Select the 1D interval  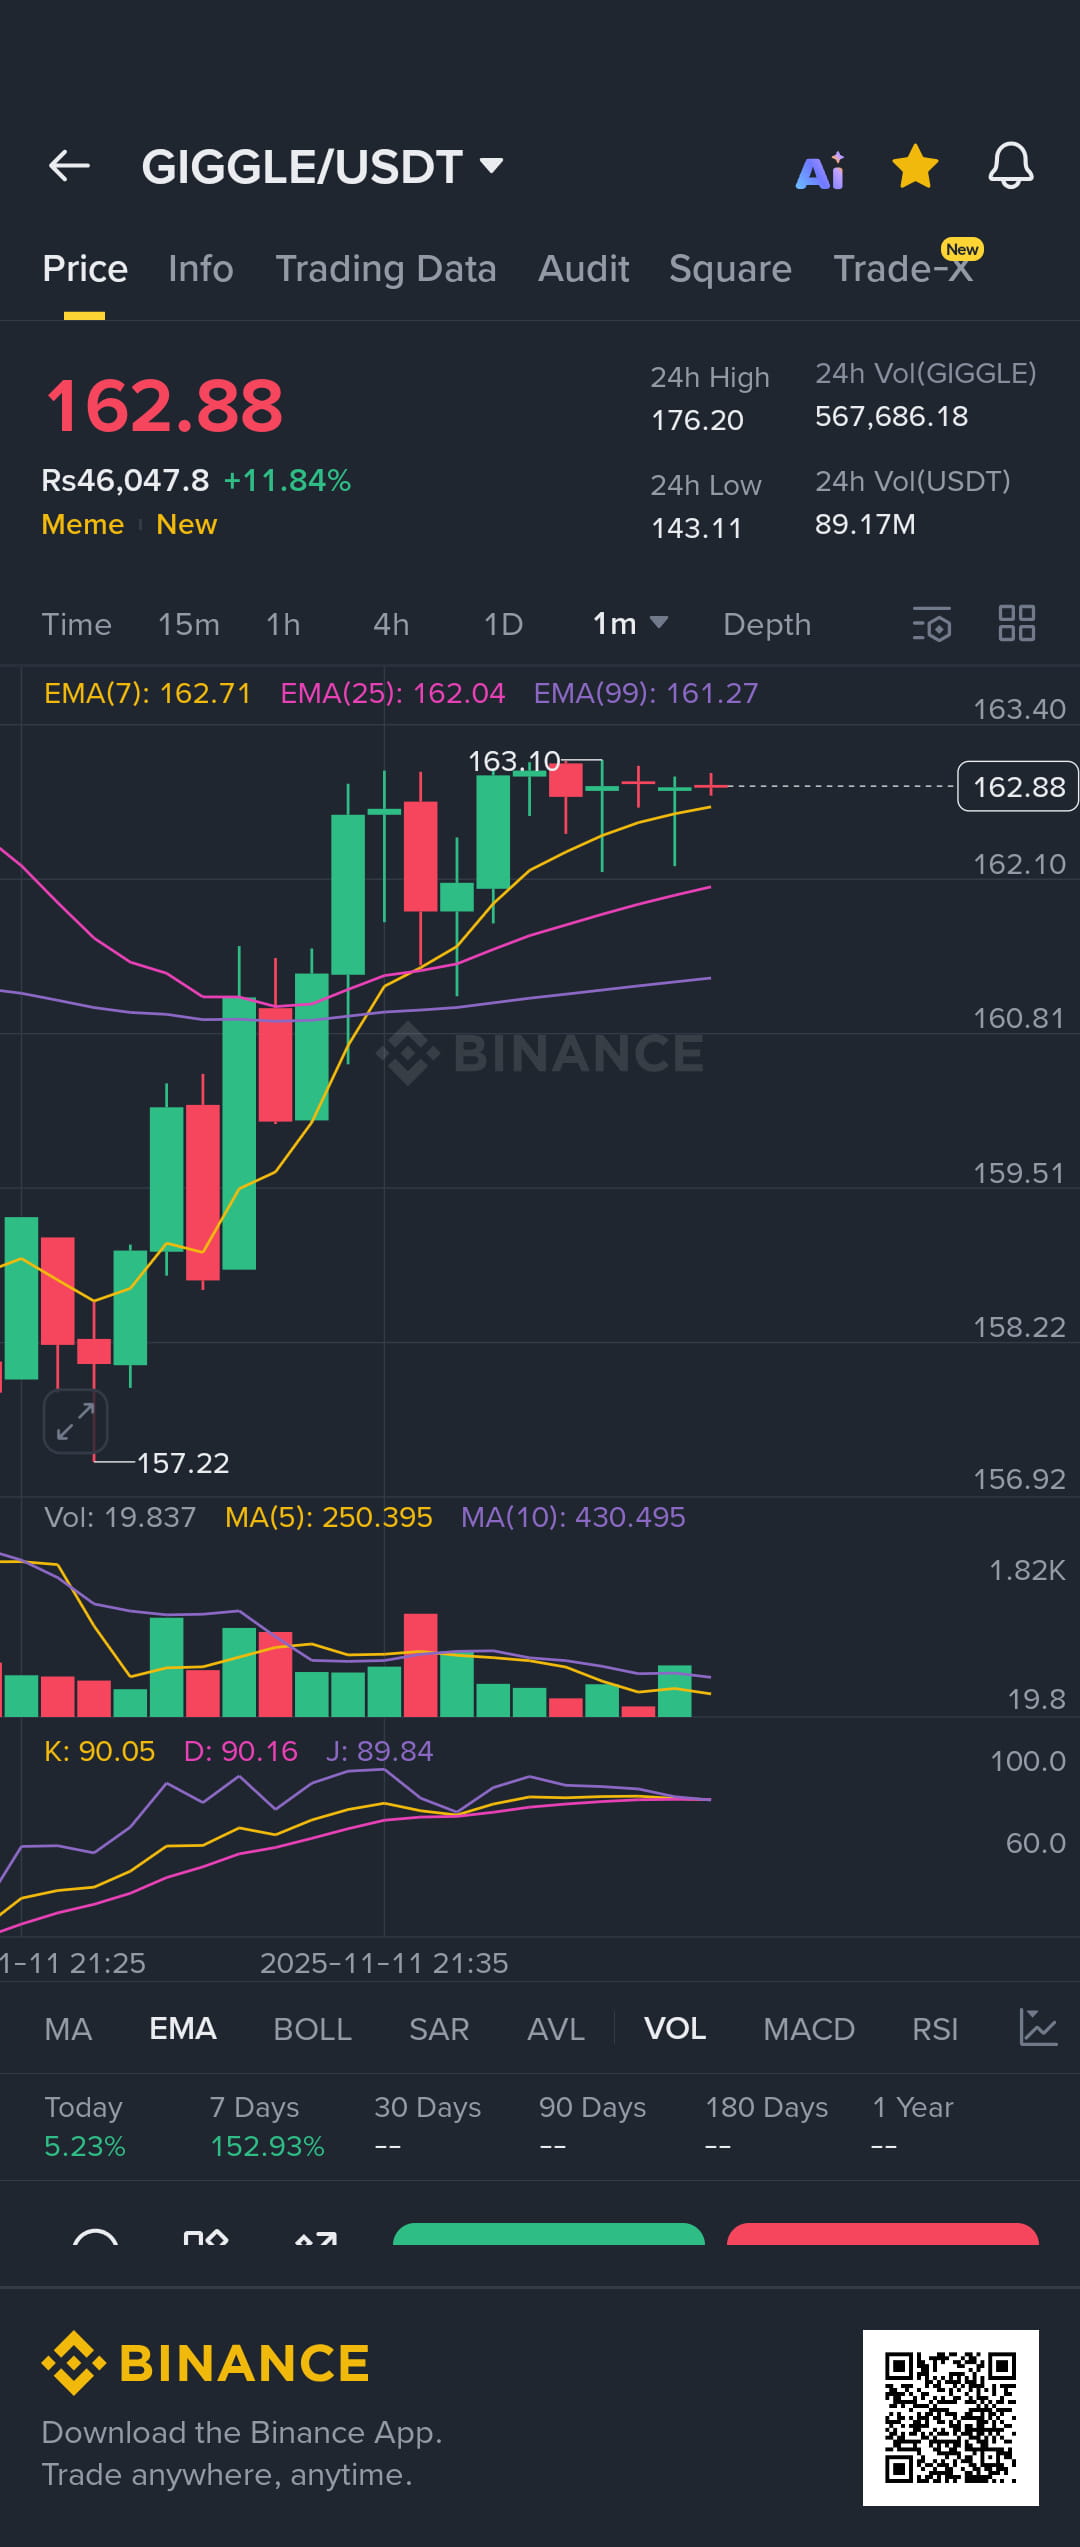point(504,625)
